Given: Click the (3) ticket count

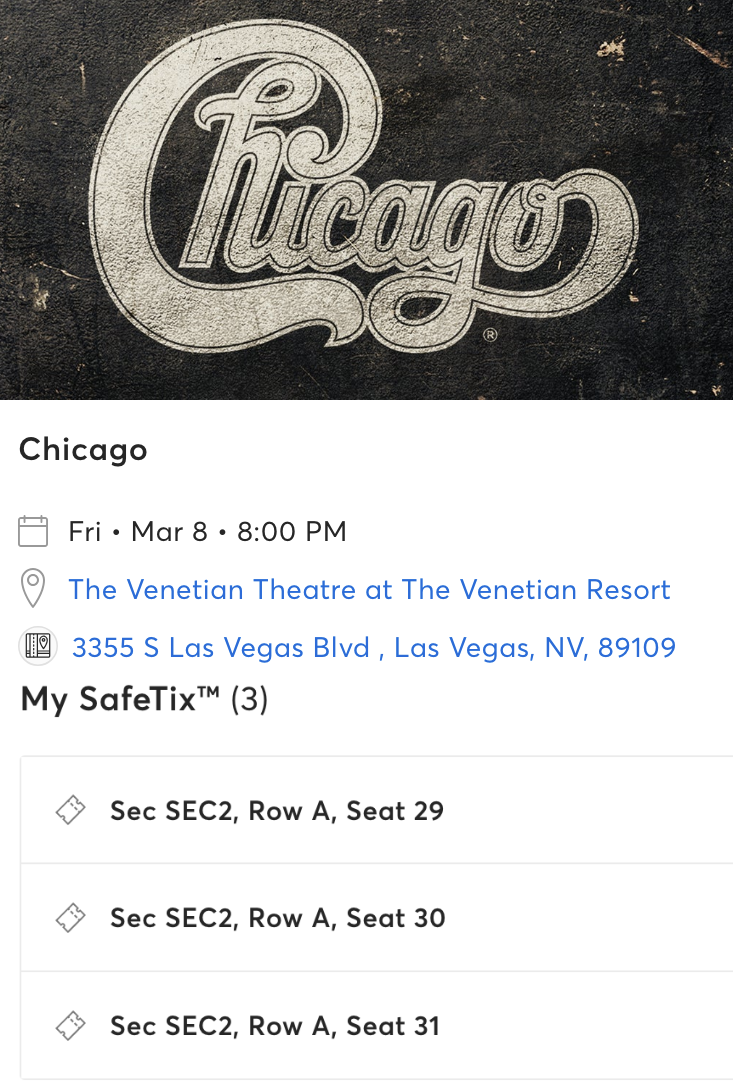Looking at the screenshot, I should click(x=249, y=700).
